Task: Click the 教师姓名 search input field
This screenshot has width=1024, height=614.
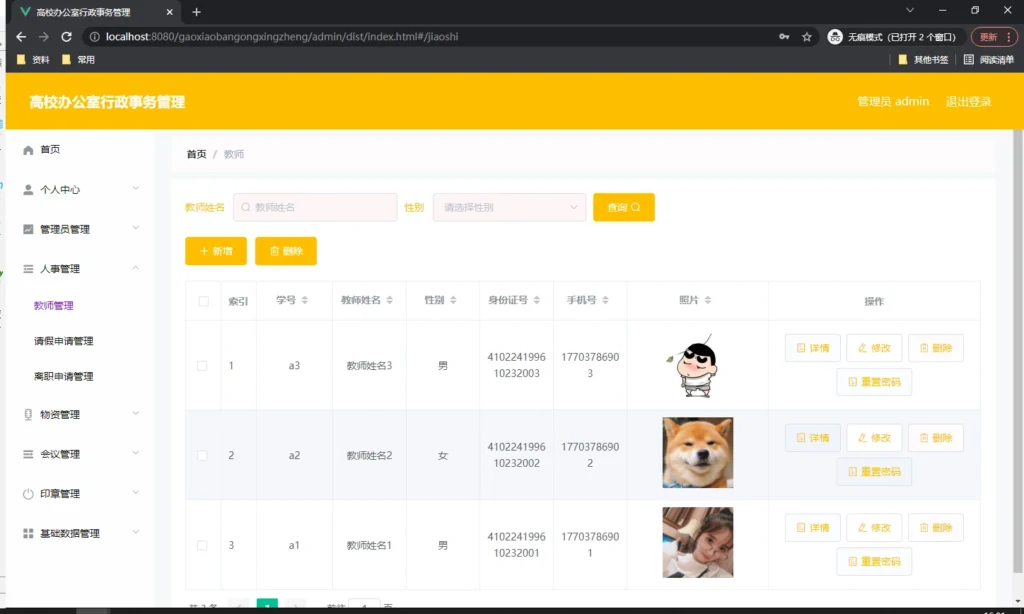Action: click(315, 206)
